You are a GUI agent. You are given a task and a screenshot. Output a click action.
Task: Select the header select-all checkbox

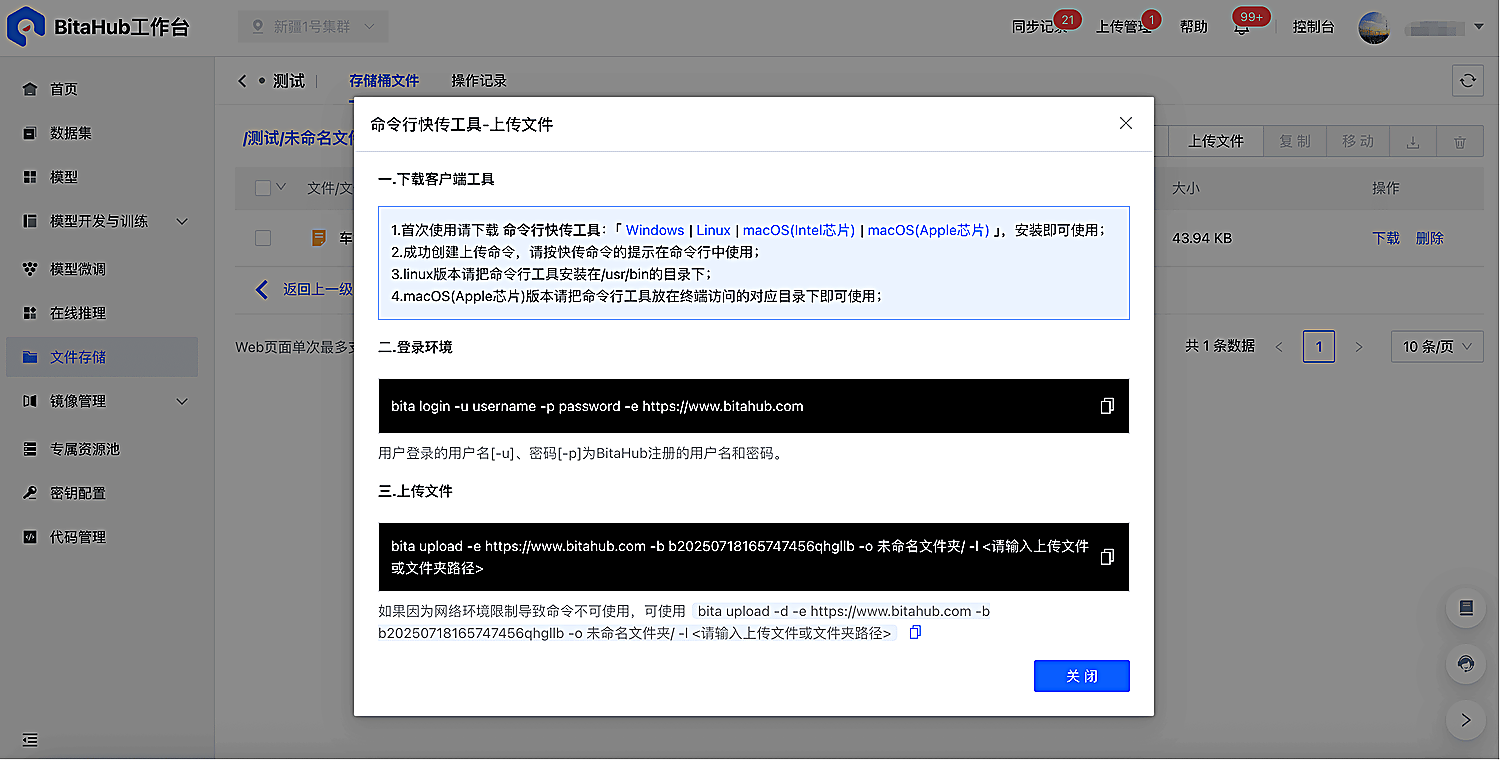click(263, 187)
